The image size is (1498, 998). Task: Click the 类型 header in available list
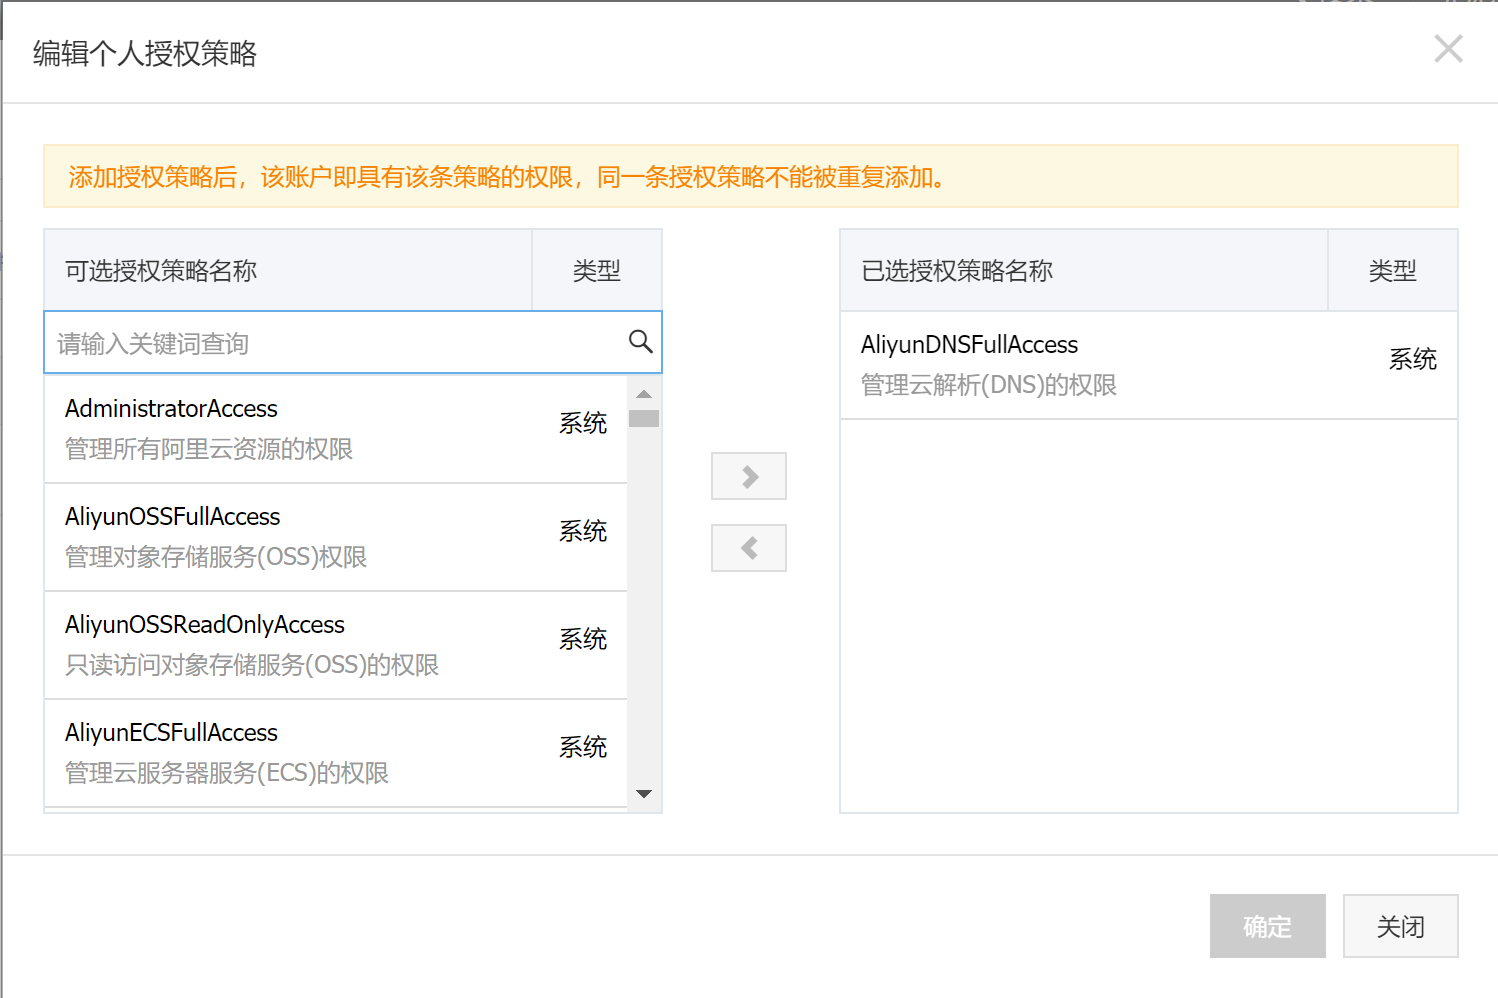597,271
